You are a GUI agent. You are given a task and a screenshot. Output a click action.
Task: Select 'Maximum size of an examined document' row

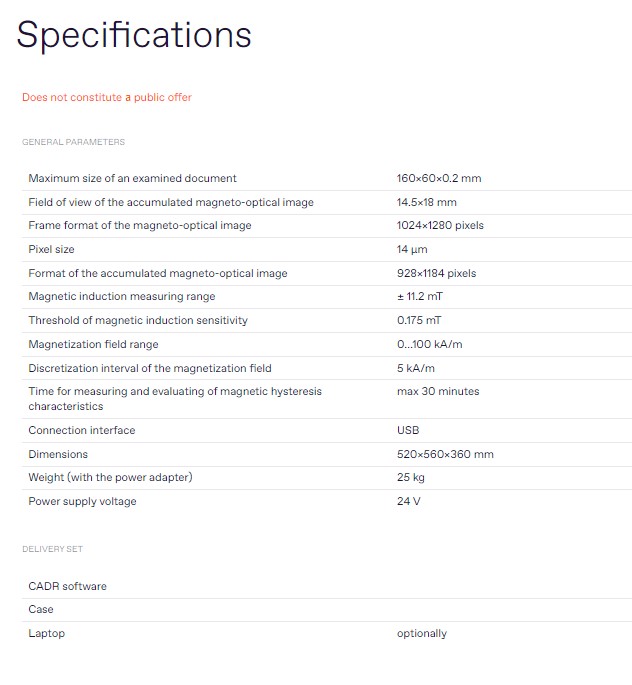pyautogui.click(x=132, y=179)
